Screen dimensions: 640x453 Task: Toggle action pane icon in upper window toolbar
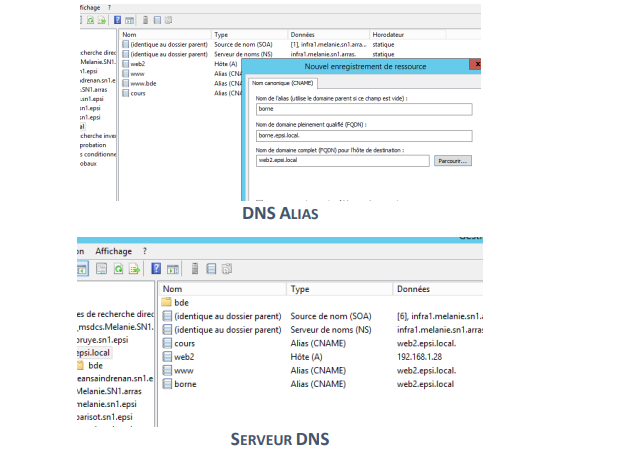tap(129, 20)
